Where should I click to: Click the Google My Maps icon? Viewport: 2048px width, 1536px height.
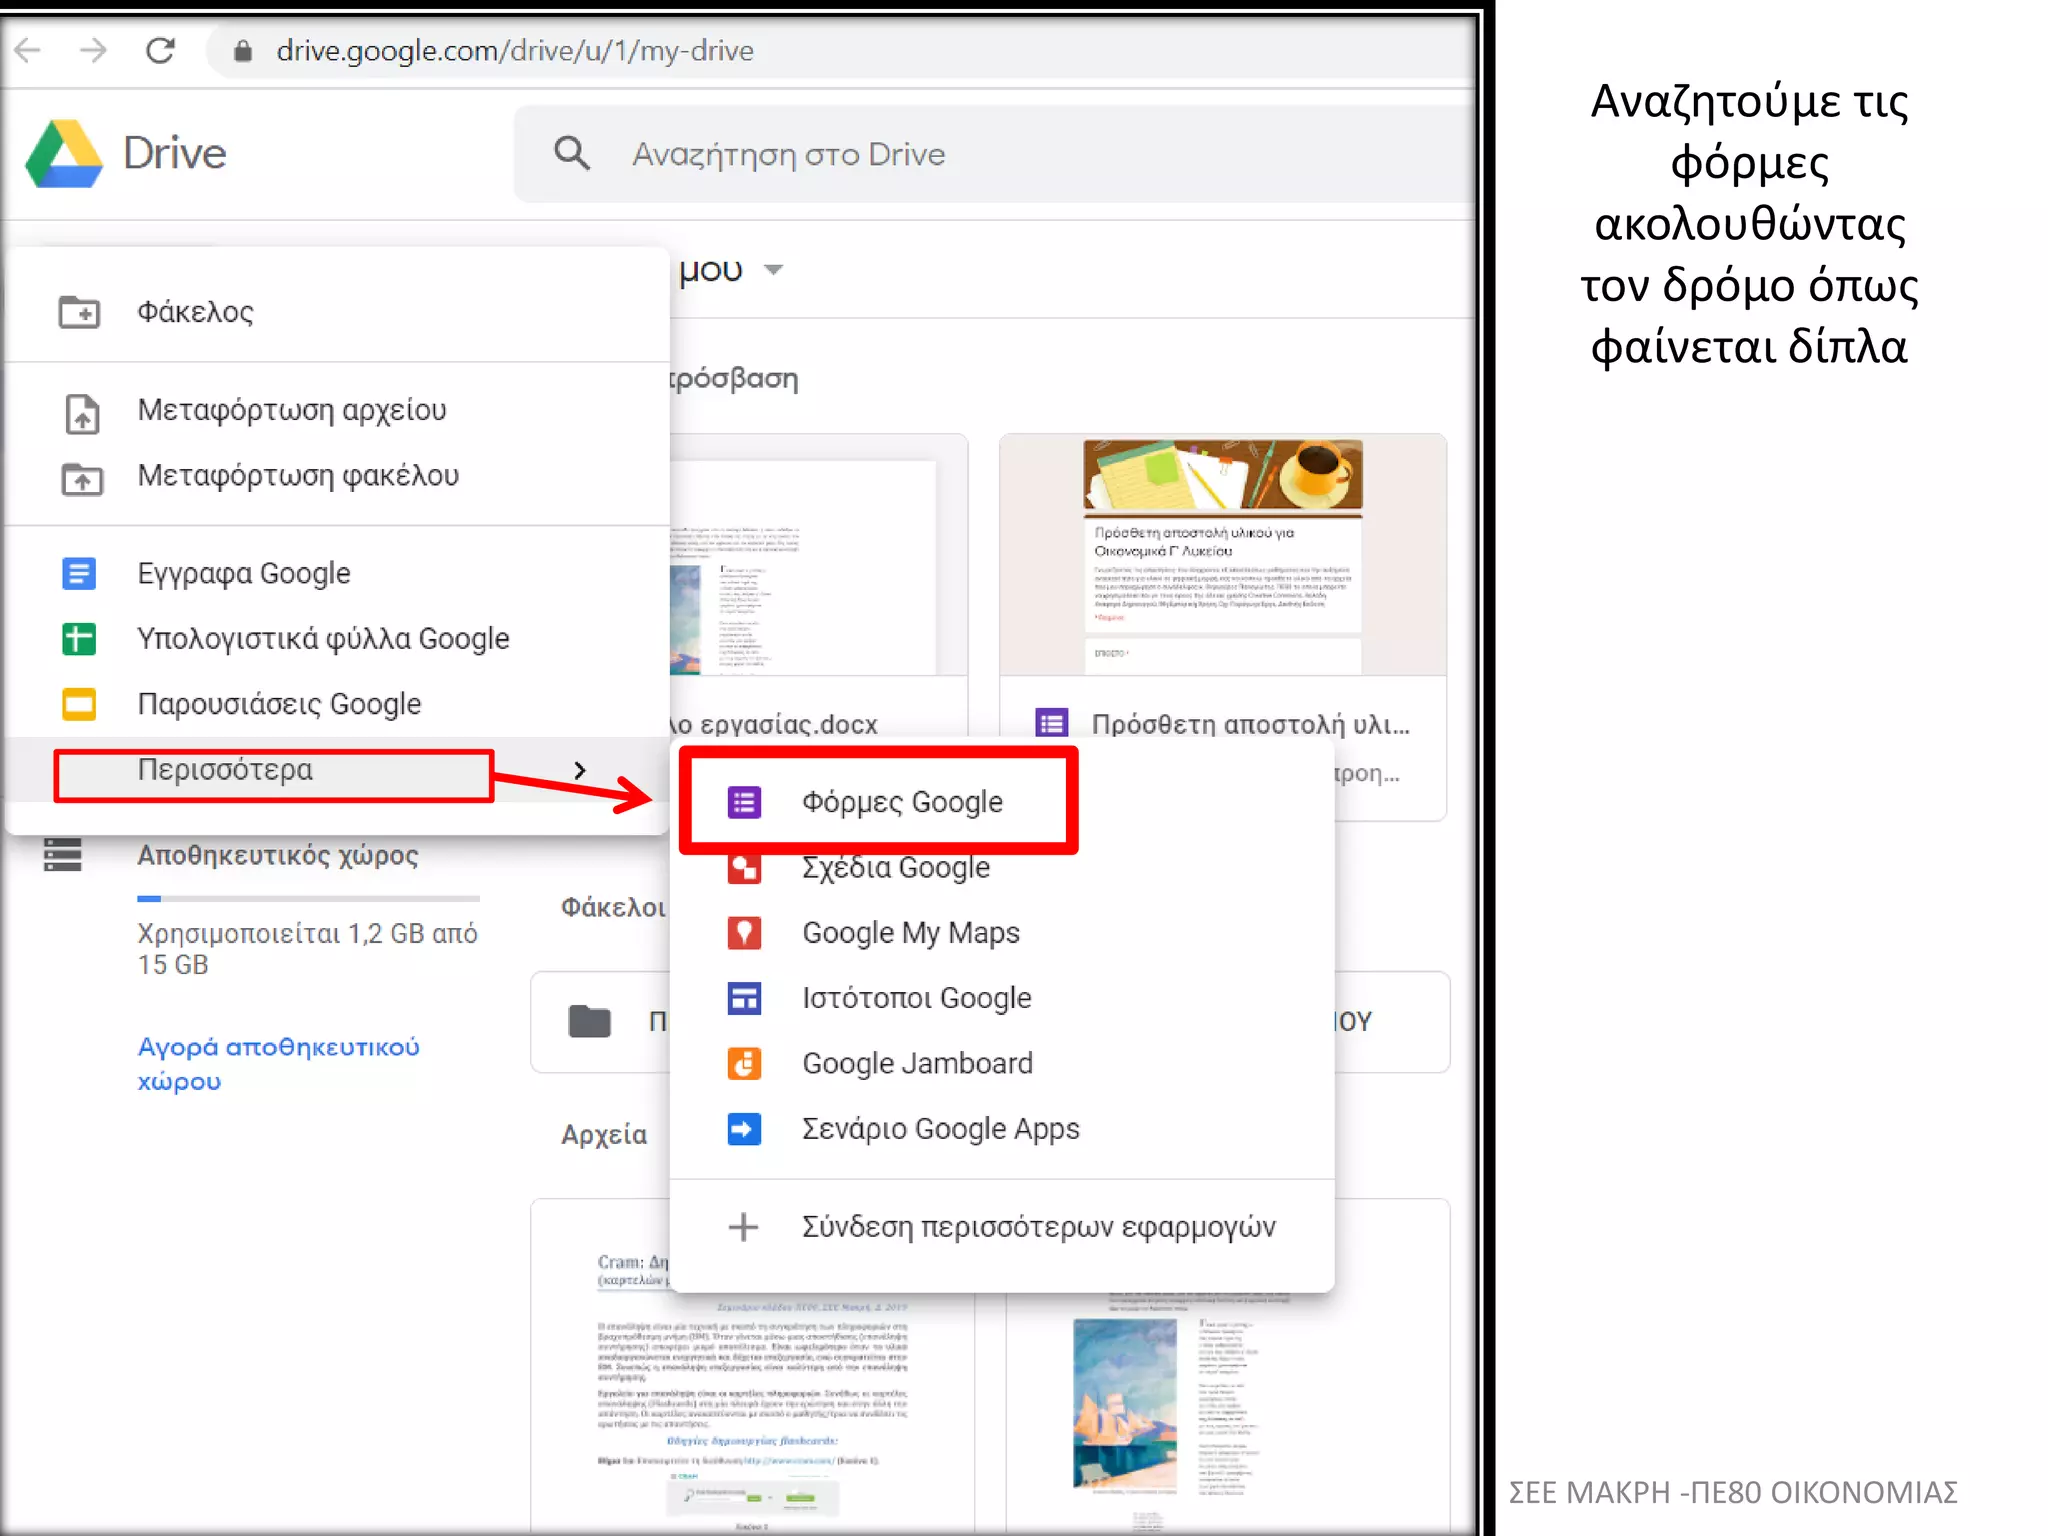pyautogui.click(x=744, y=933)
